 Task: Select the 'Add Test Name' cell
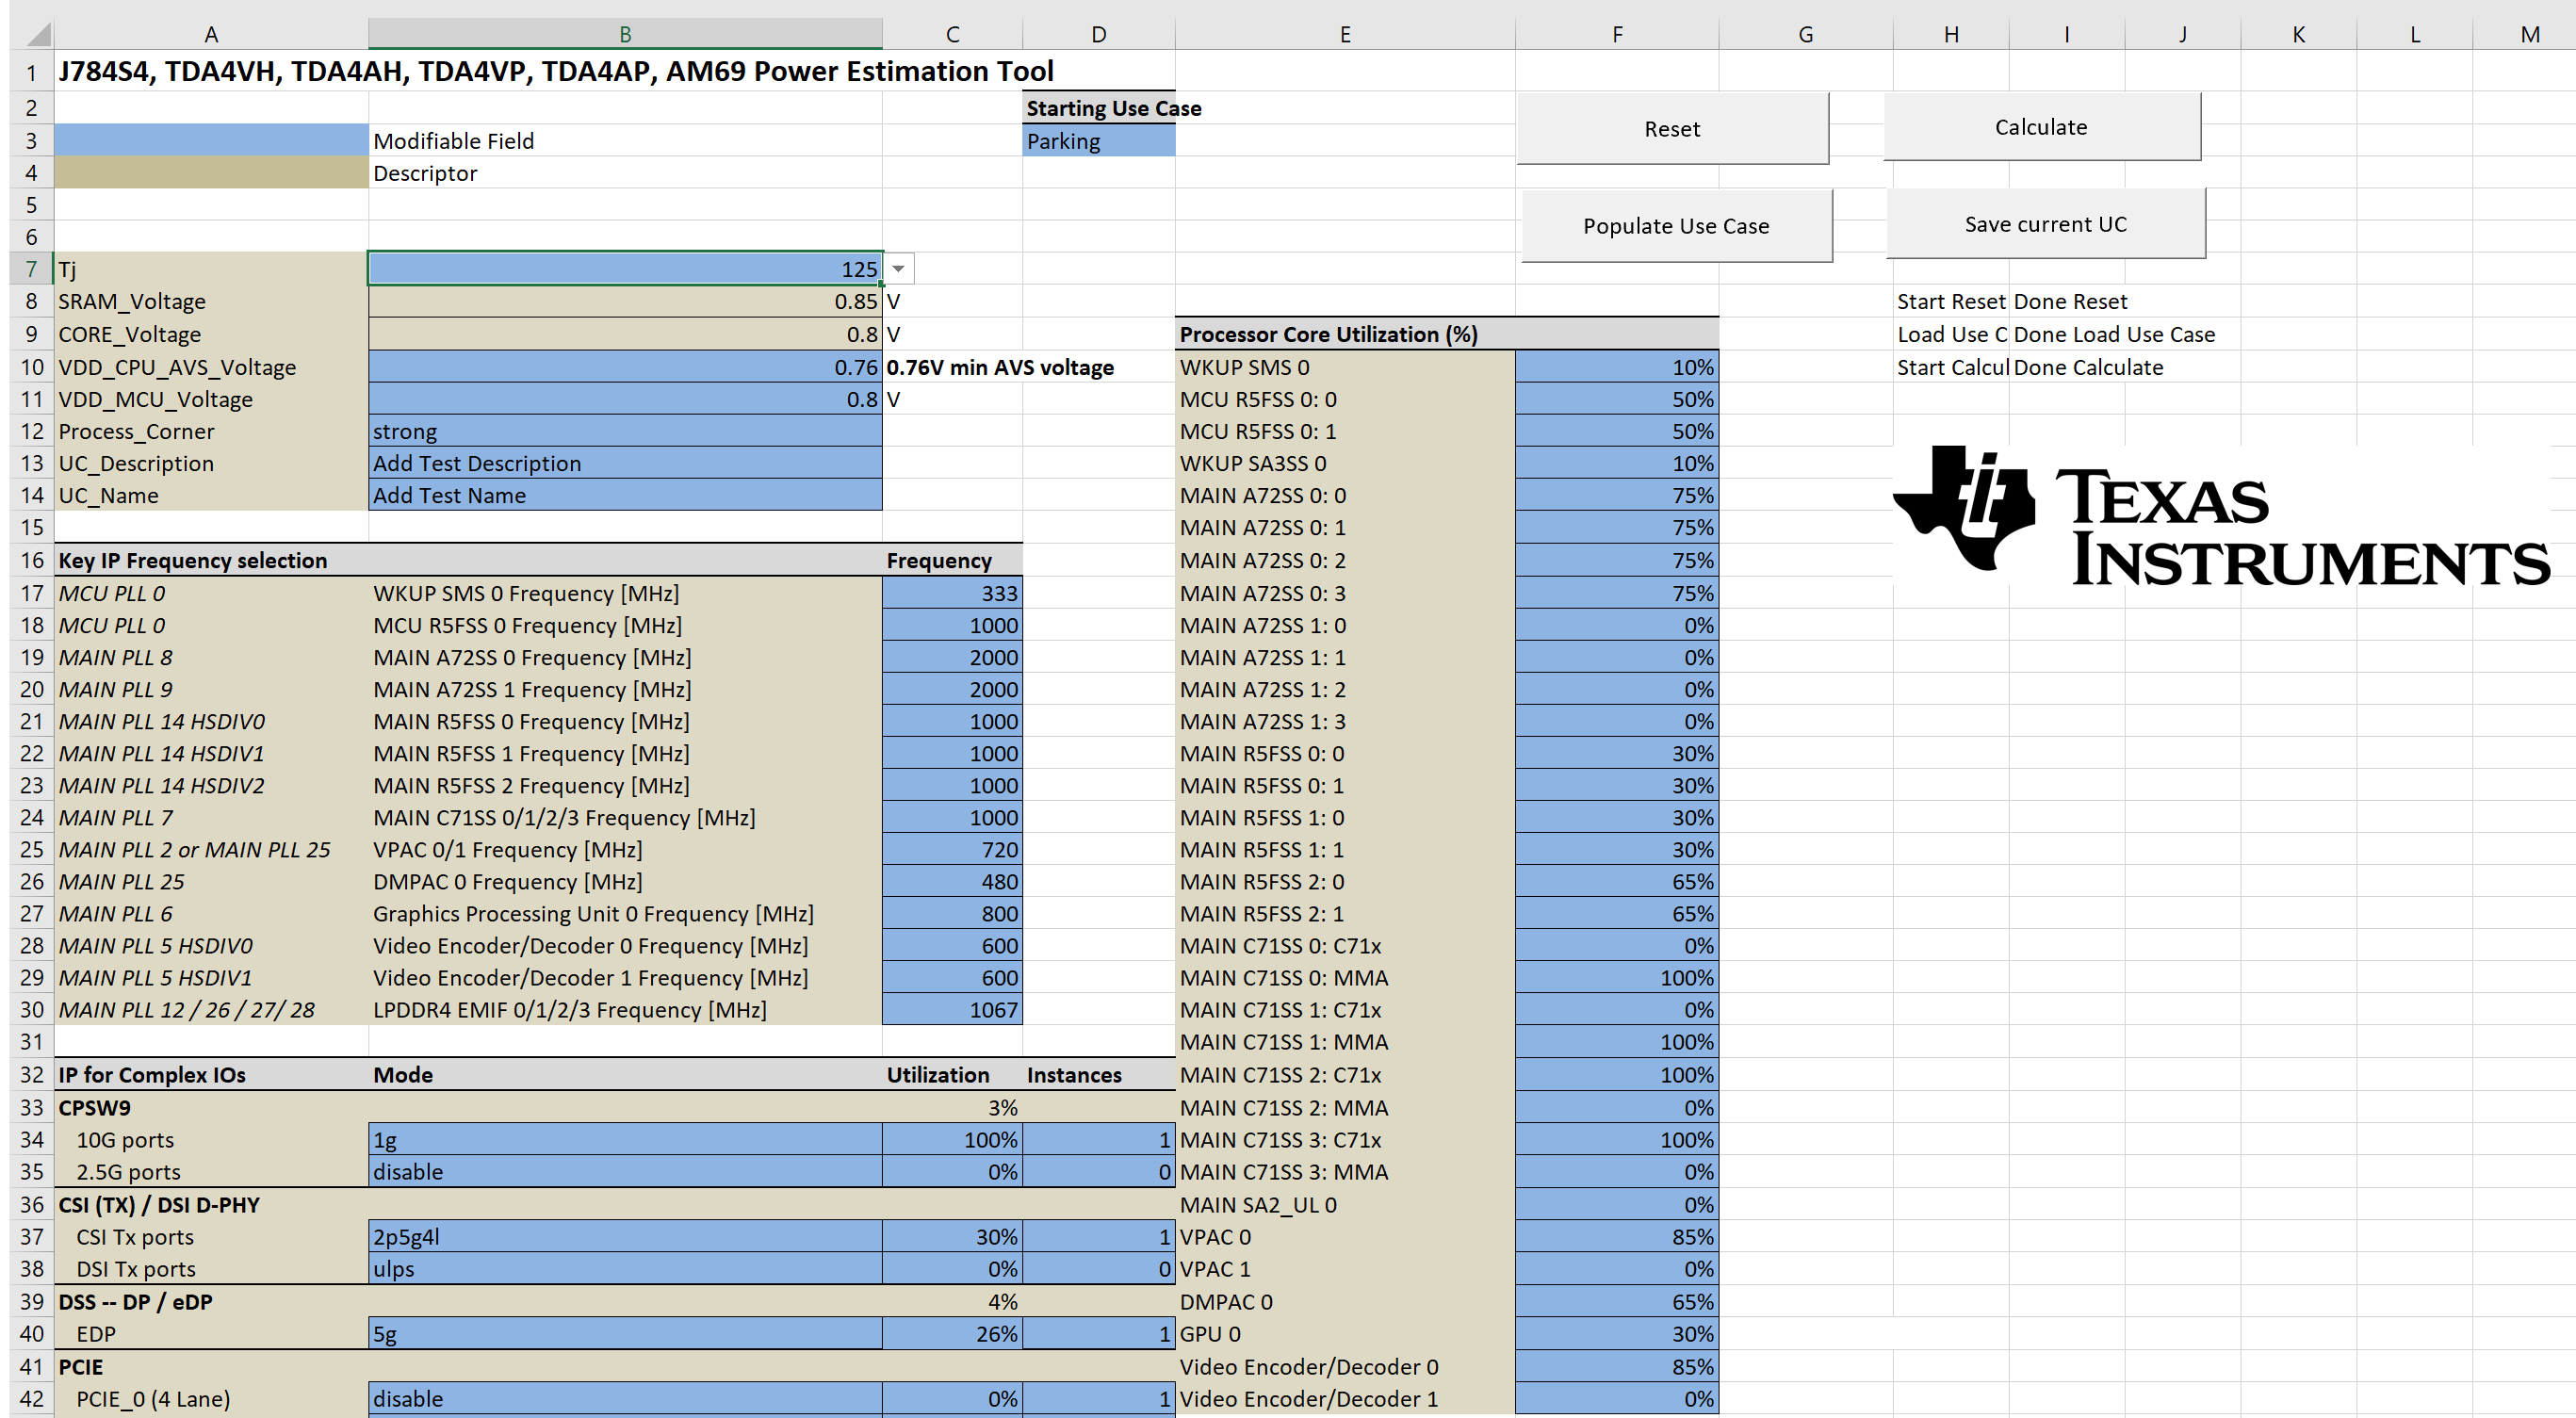pos(625,495)
